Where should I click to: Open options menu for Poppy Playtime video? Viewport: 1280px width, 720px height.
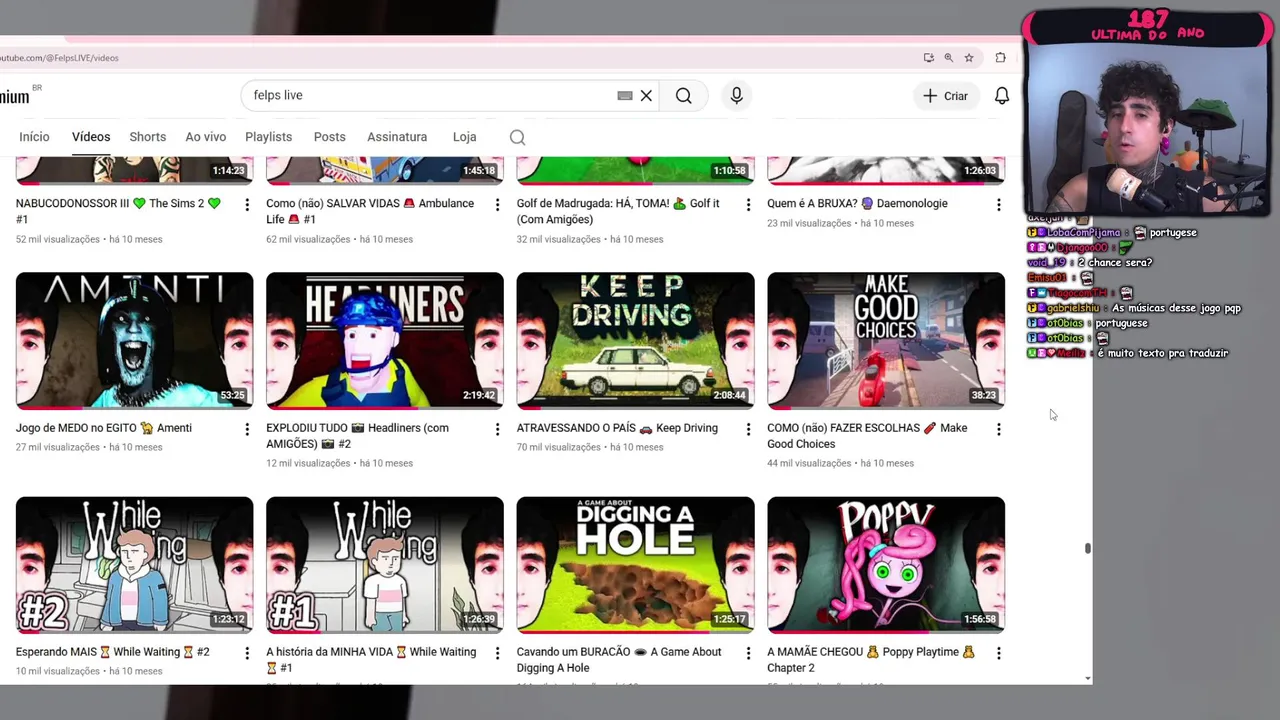point(998,653)
